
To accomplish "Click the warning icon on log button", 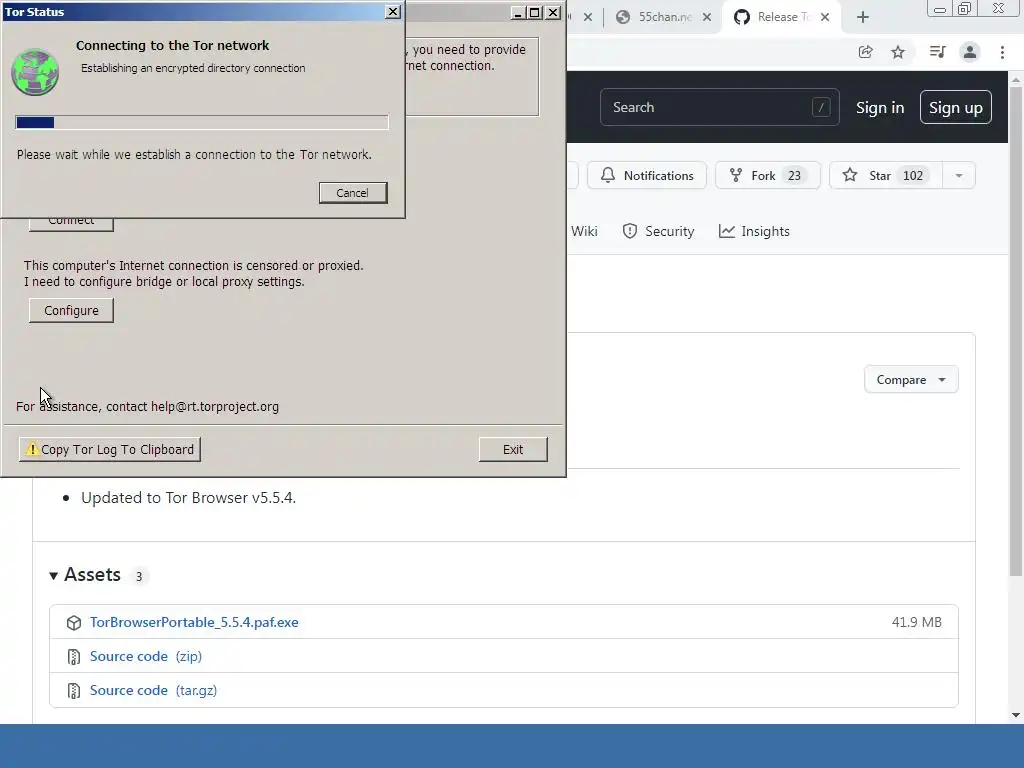I will point(32,449).
